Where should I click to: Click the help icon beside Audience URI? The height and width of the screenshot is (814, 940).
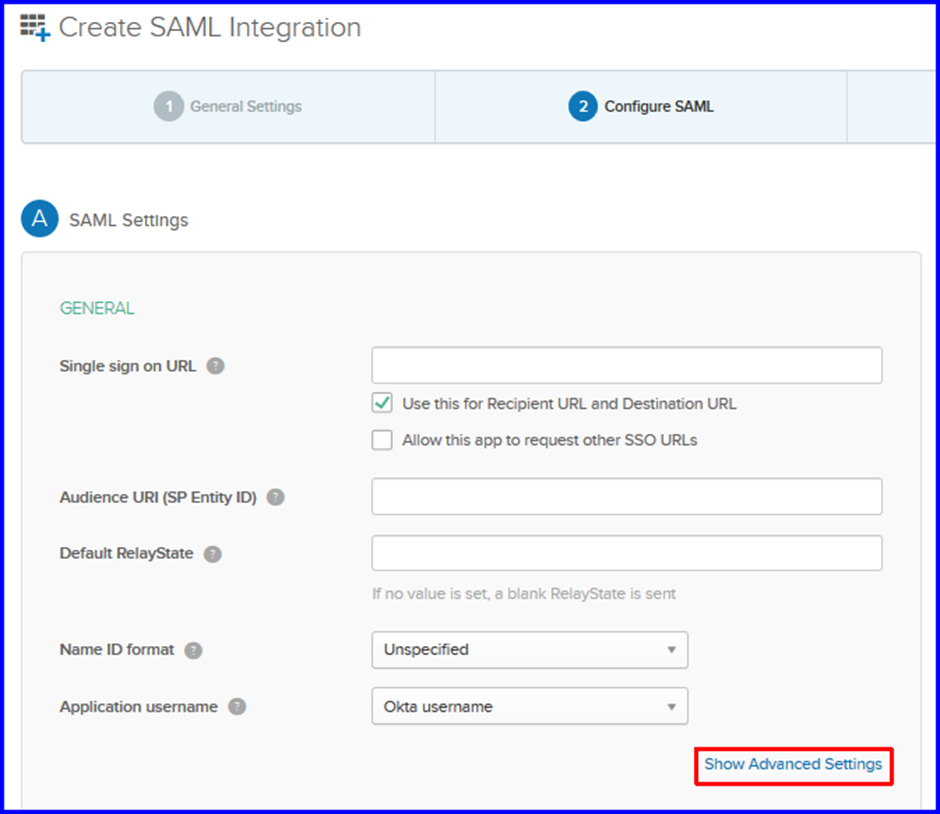pyautogui.click(x=276, y=497)
